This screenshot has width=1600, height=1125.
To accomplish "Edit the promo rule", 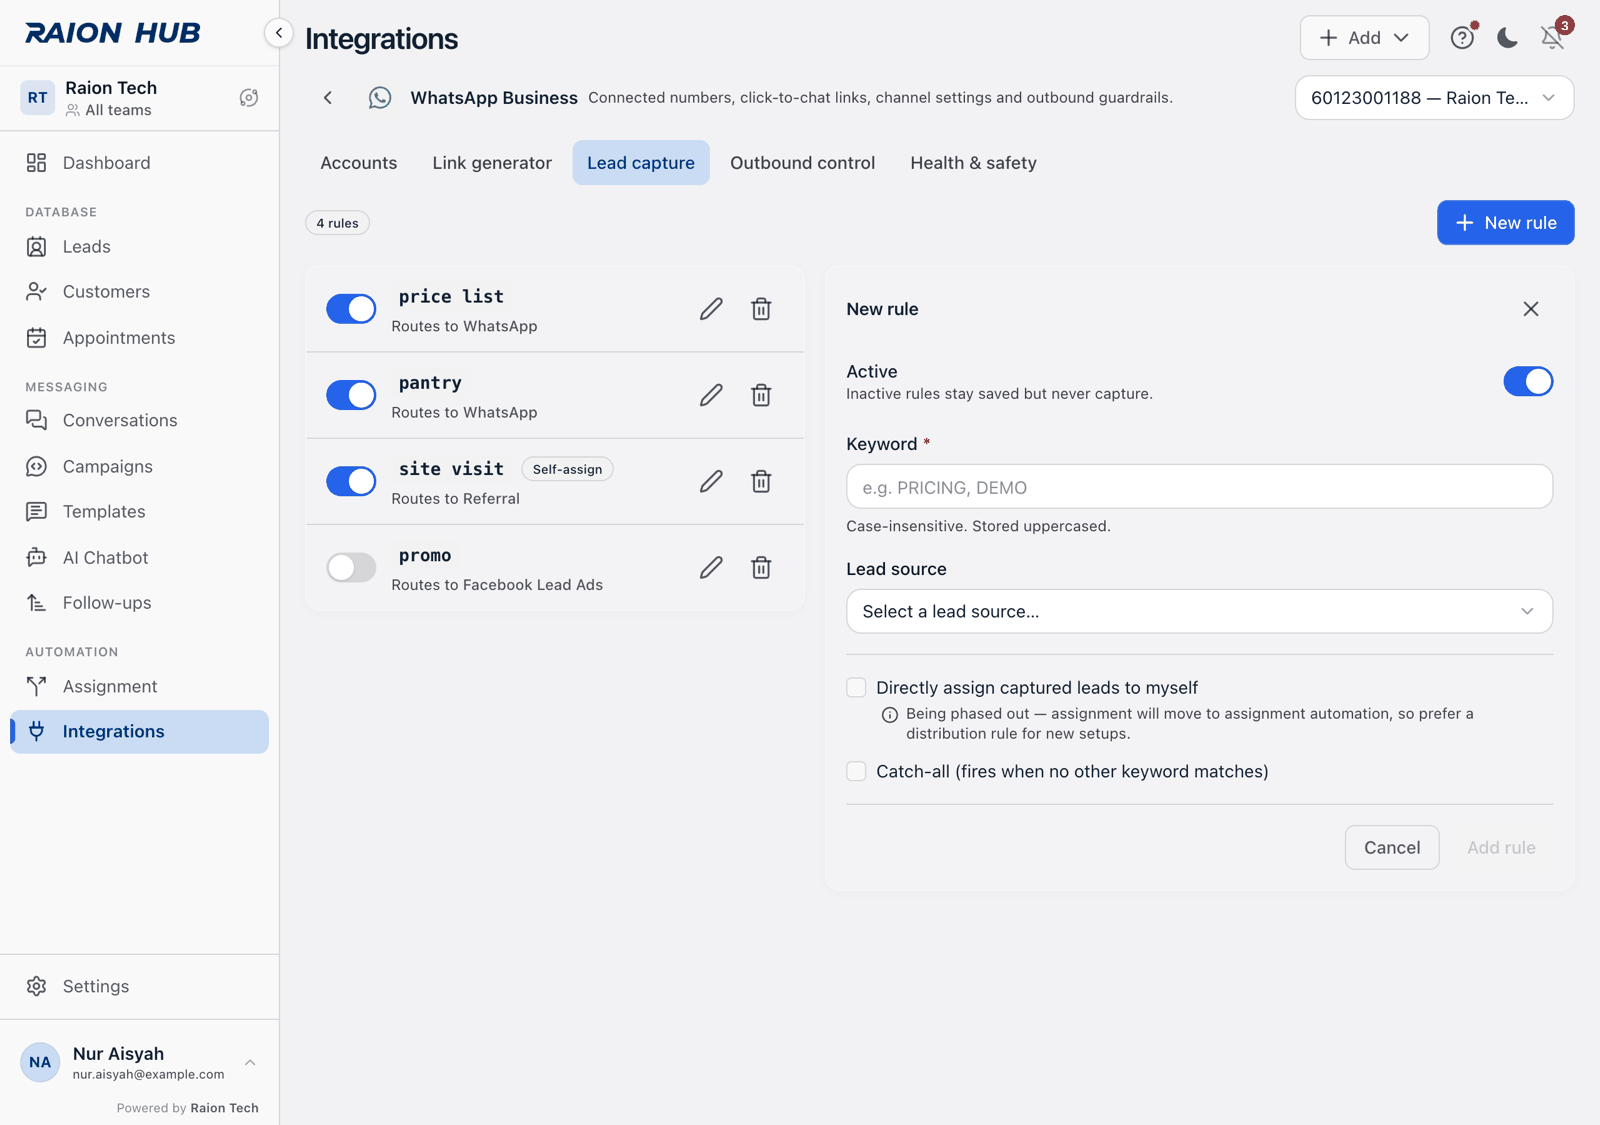I will 711,568.
